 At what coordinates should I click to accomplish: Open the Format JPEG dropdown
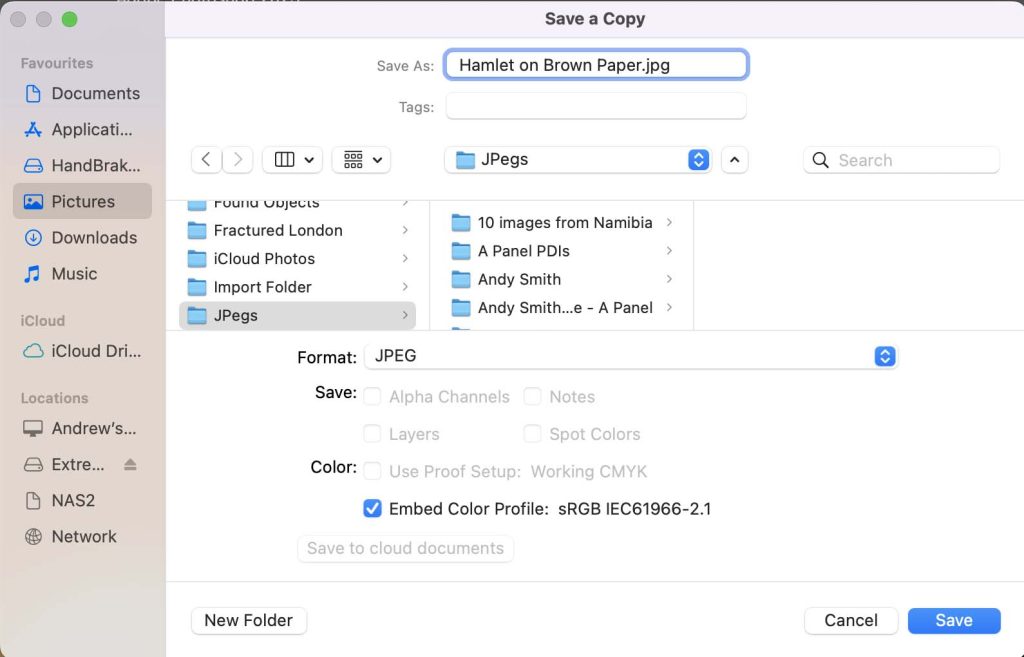(630, 357)
